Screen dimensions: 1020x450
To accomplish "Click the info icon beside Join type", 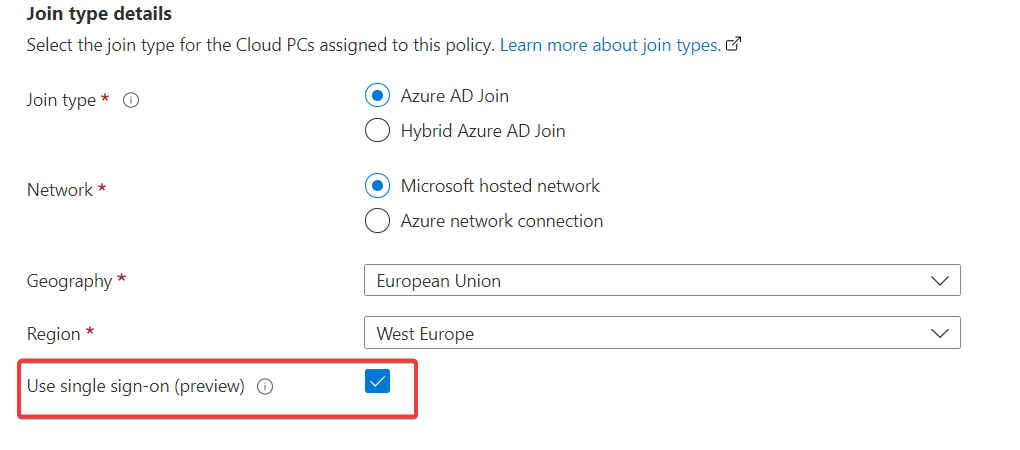I will pos(130,100).
